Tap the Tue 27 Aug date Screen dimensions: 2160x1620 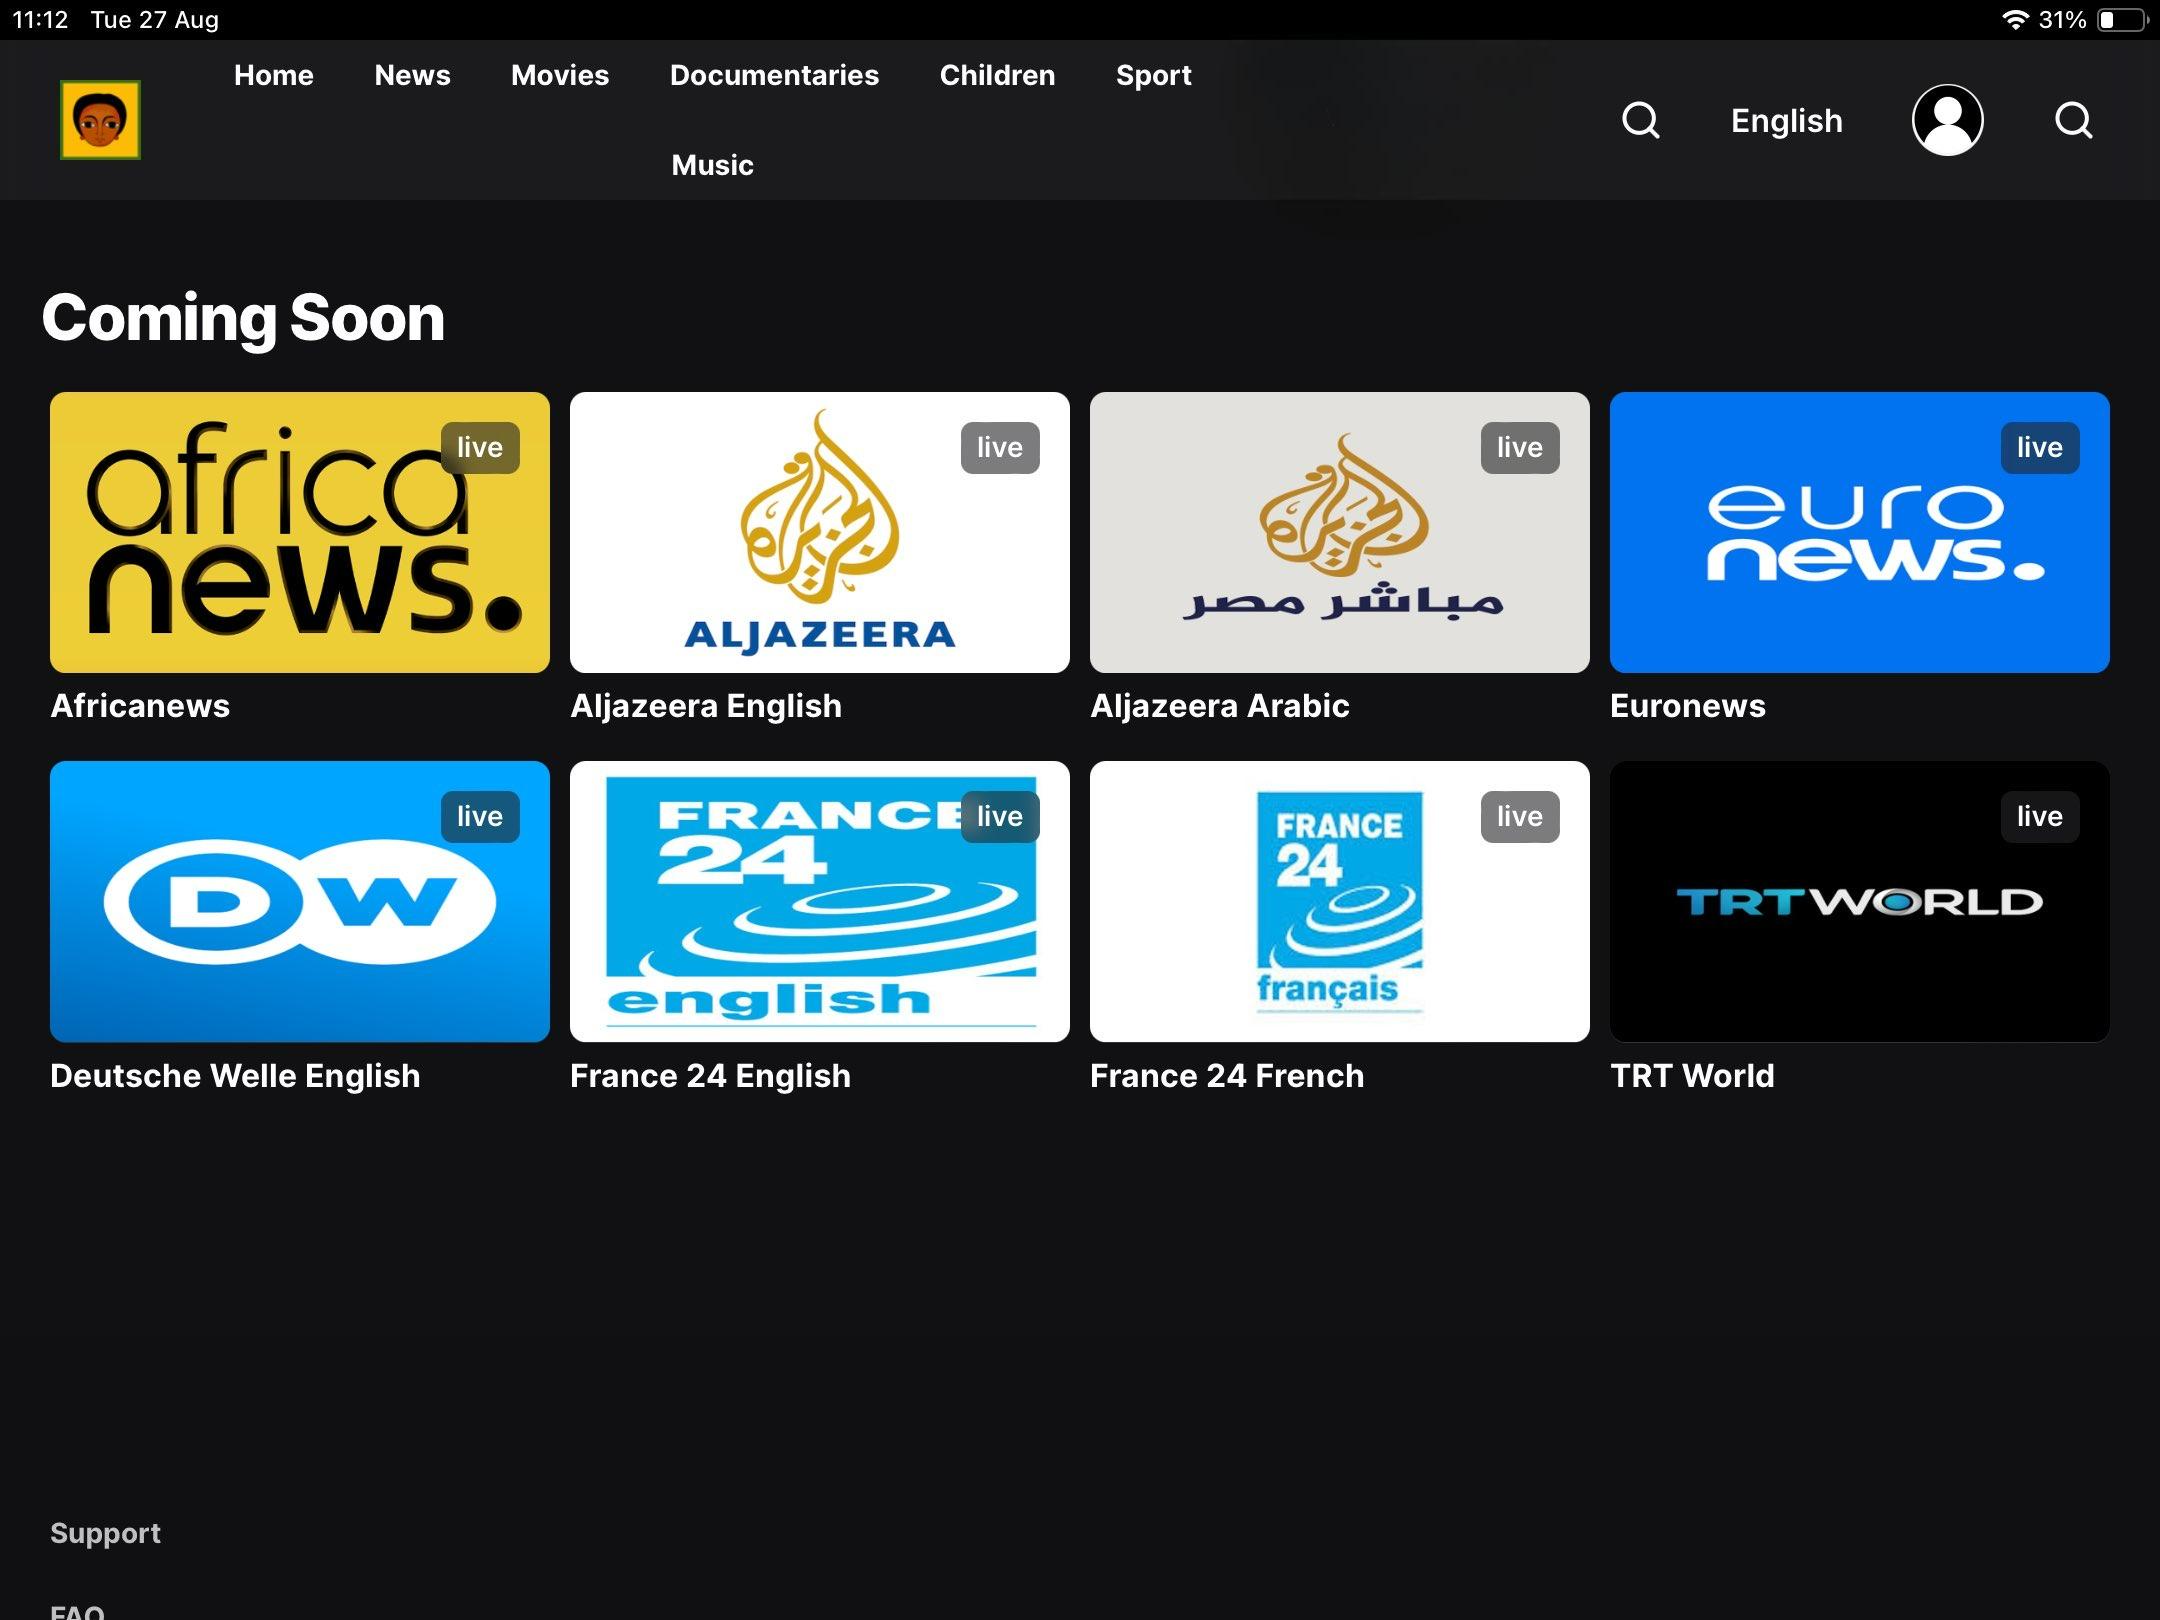coord(155,20)
